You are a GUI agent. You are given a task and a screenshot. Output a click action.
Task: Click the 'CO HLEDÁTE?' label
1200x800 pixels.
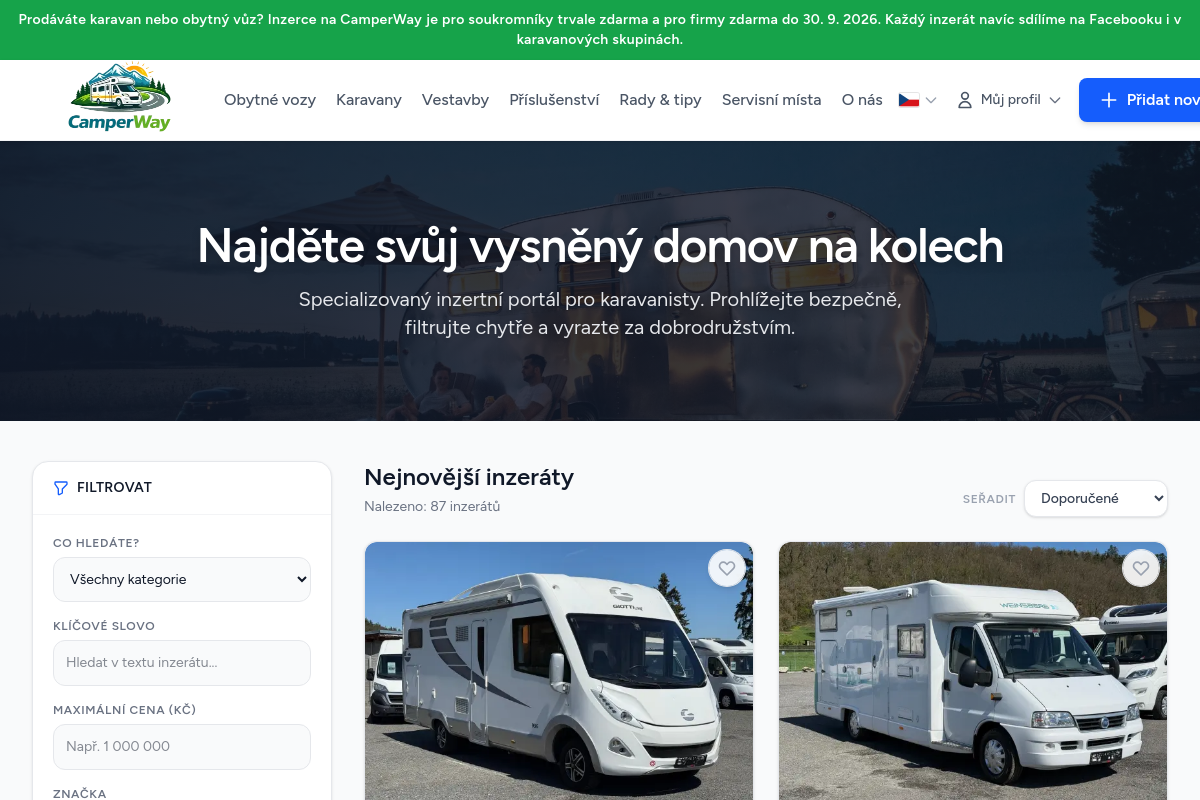[96, 544]
